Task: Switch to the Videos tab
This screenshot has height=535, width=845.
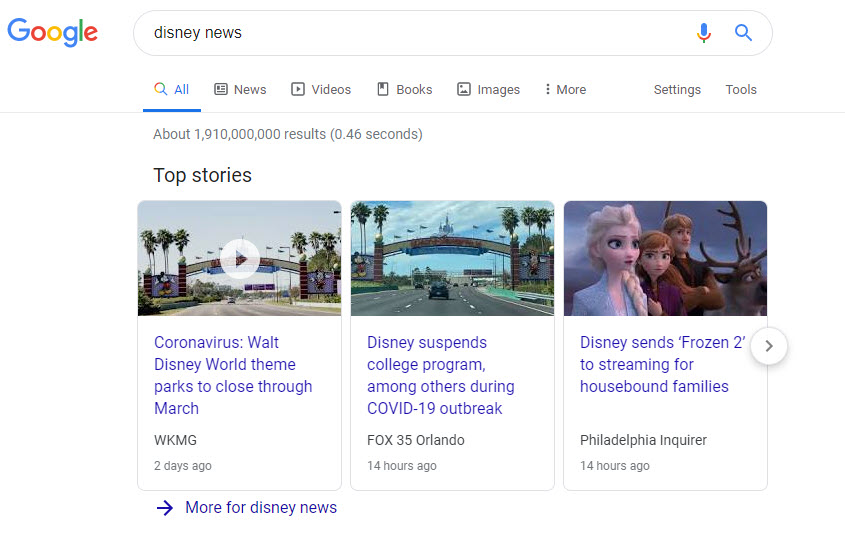Action: pos(321,89)
